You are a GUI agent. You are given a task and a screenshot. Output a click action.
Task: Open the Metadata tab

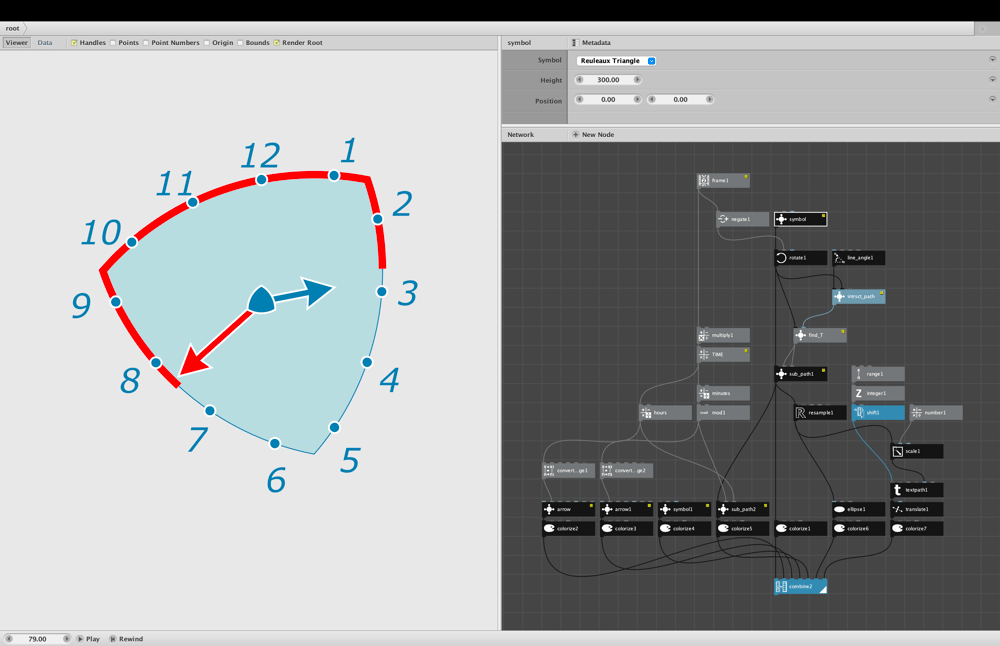tap(591, 43)
